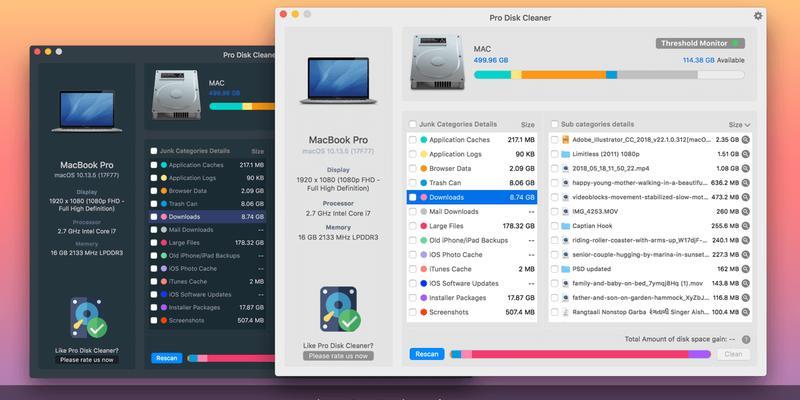This screenshot has height=400, width=800.
Task: Click 114.38 GB Available text
Action: [x=713, y=60]
